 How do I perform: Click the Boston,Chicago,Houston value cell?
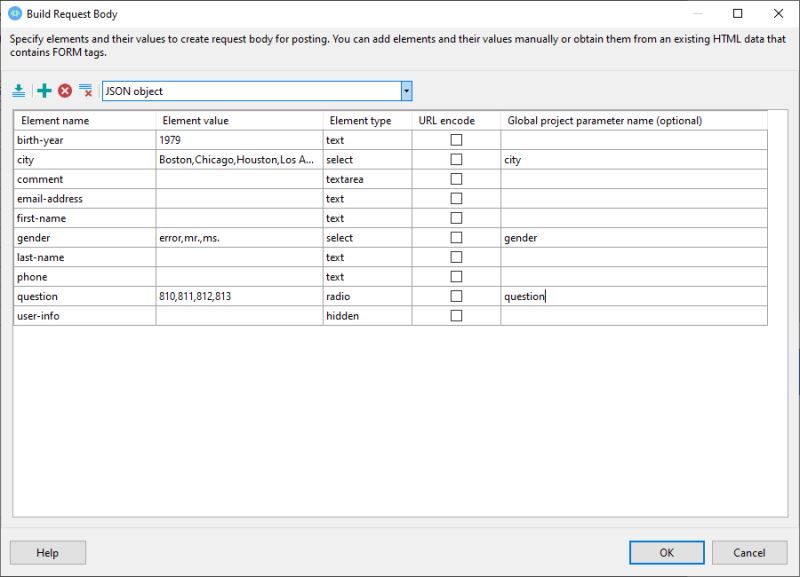coord(239,160)
